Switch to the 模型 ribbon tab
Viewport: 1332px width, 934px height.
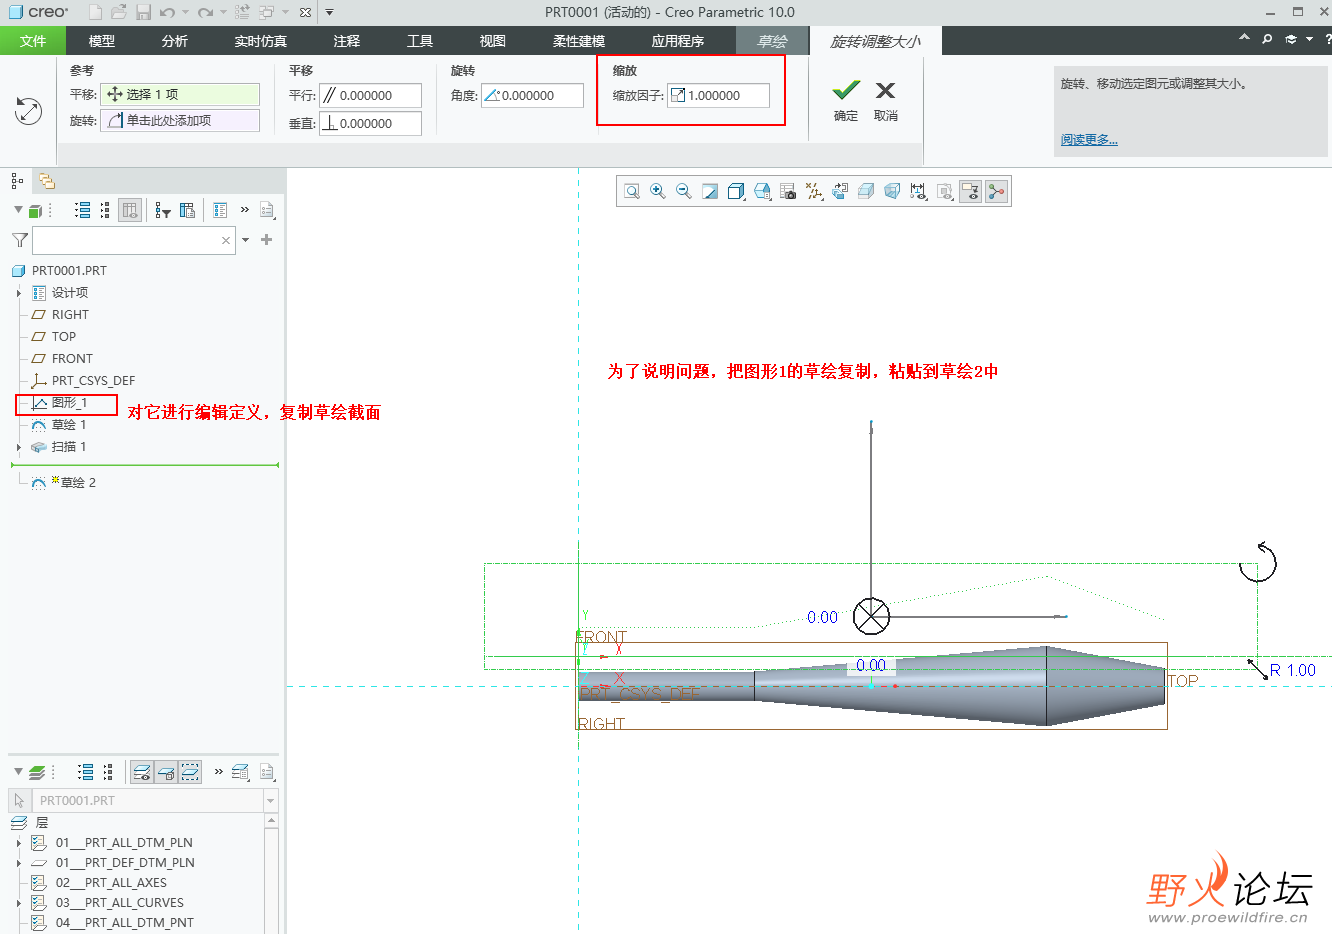pos(102,41)
